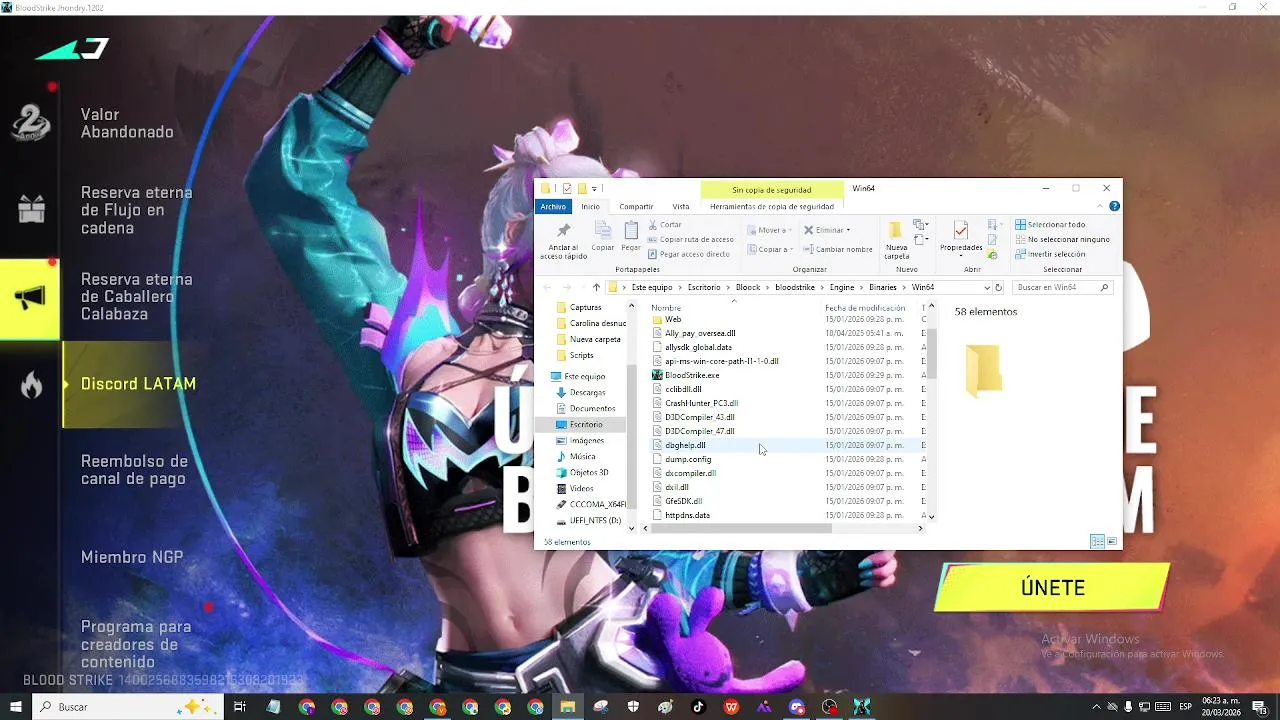Open the Web folder in the list
Viewport: 1280px width, 720px height.
[673, 319]
